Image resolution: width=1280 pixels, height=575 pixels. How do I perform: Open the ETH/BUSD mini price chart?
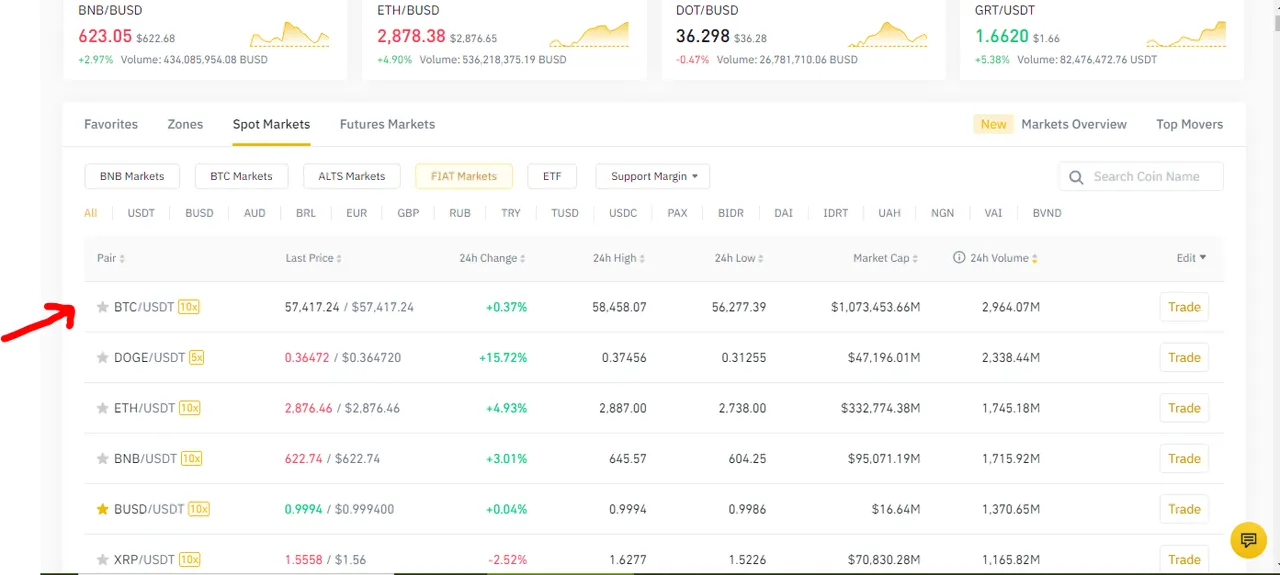pyautogui.click(x=589, y=35)
